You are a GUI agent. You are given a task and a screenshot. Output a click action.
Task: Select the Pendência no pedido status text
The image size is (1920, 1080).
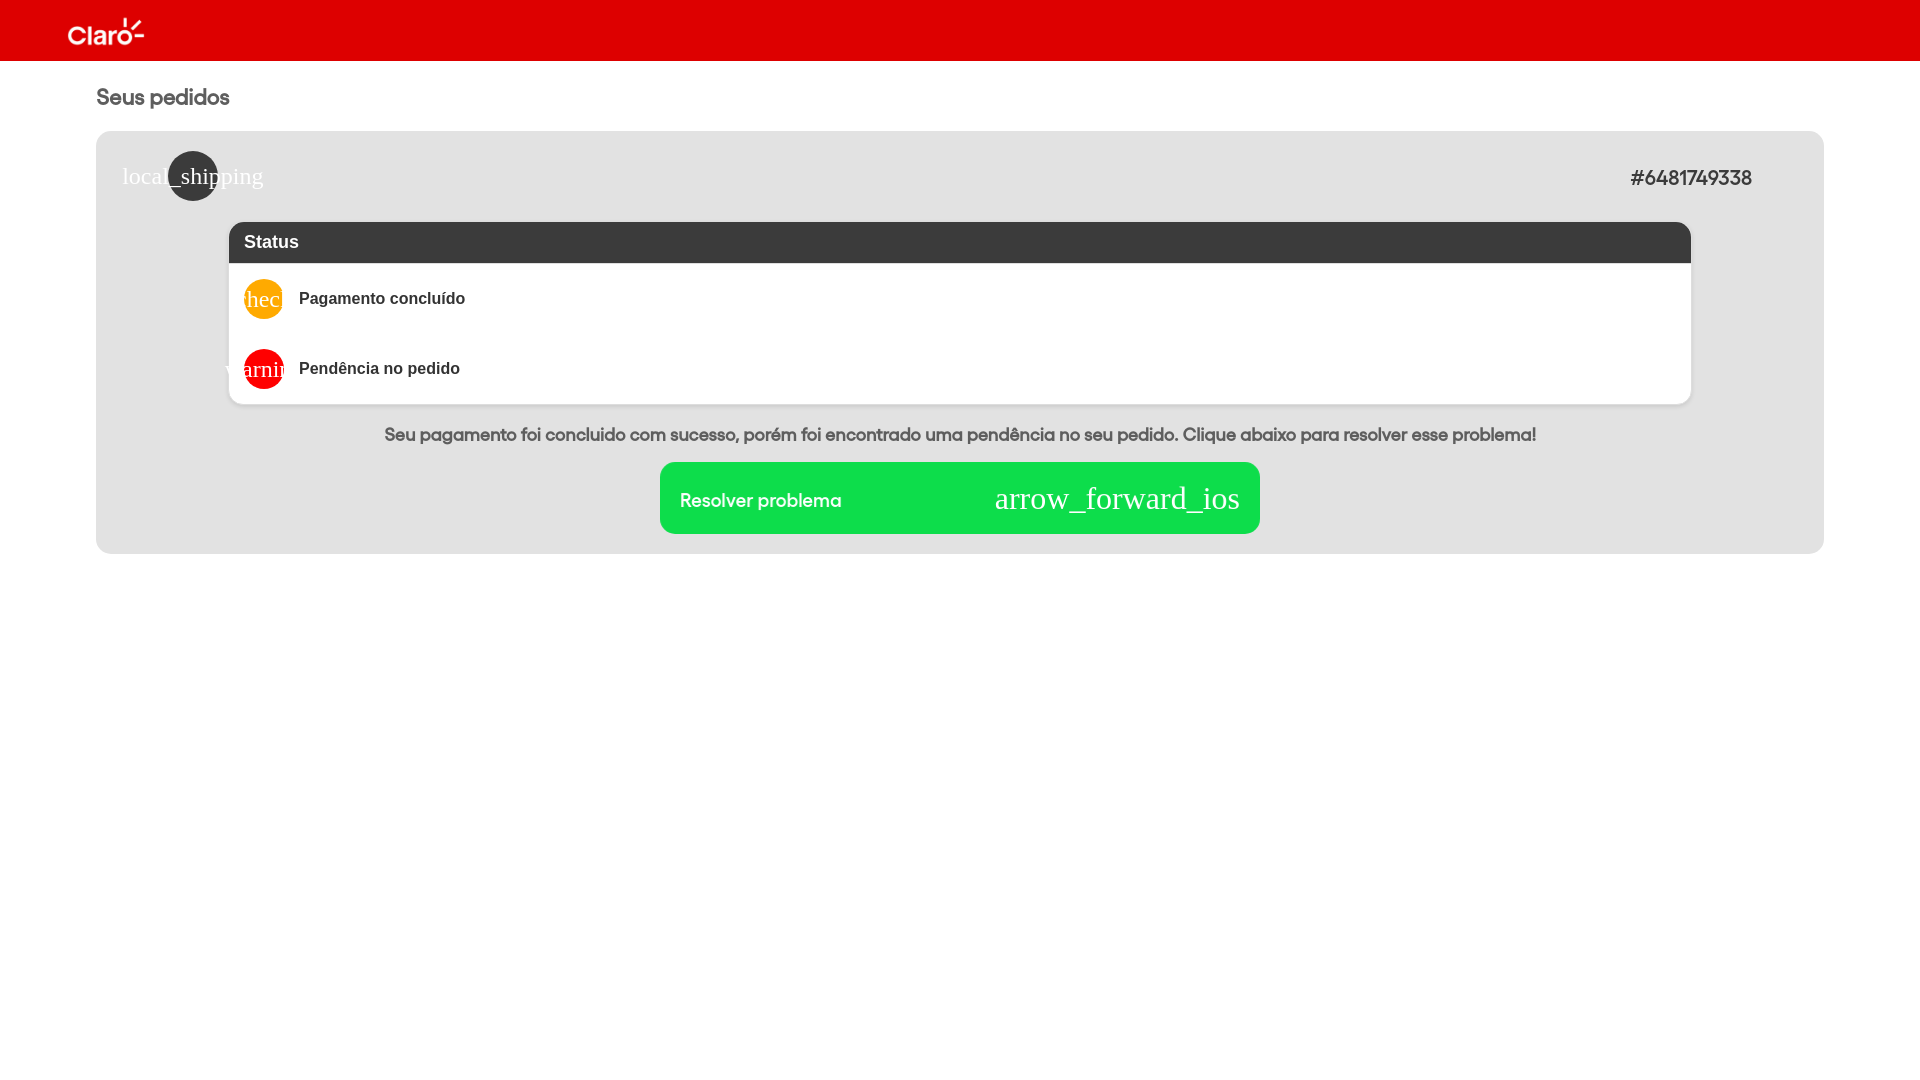tap(379, 369)
